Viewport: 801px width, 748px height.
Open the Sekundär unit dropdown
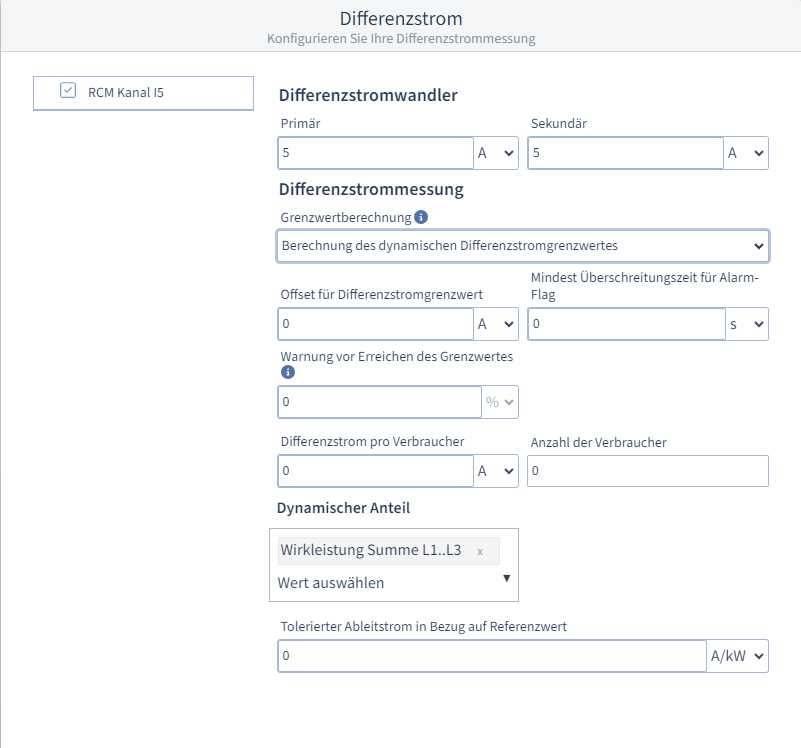746,152
